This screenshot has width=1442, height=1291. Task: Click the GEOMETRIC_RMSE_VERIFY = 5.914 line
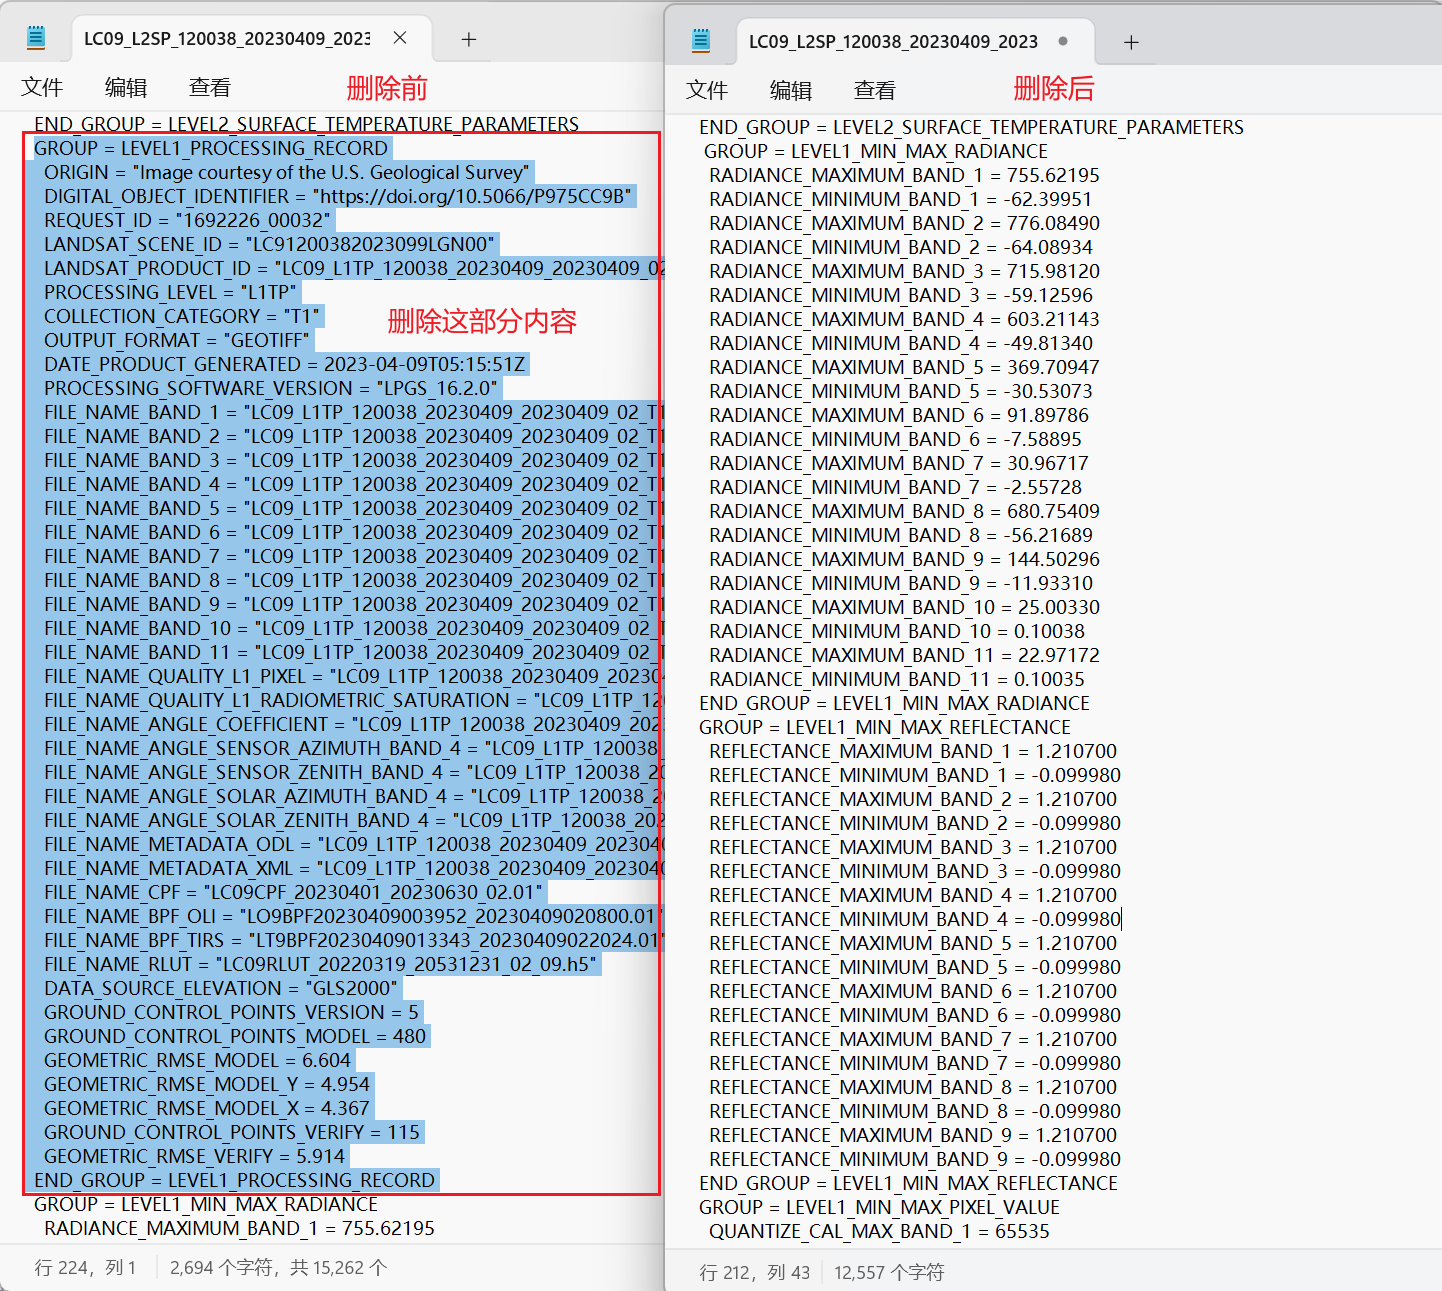194,1156
